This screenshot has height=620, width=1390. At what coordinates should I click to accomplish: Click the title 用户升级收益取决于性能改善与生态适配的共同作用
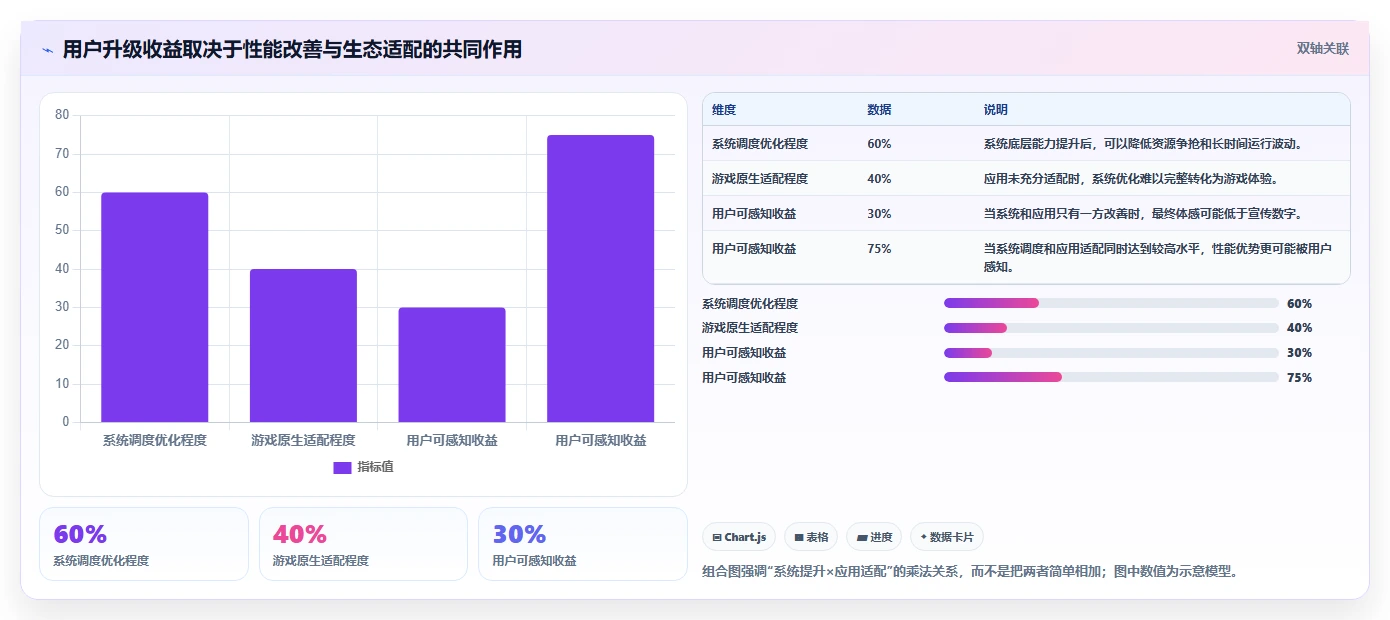(x=292, y=49)
